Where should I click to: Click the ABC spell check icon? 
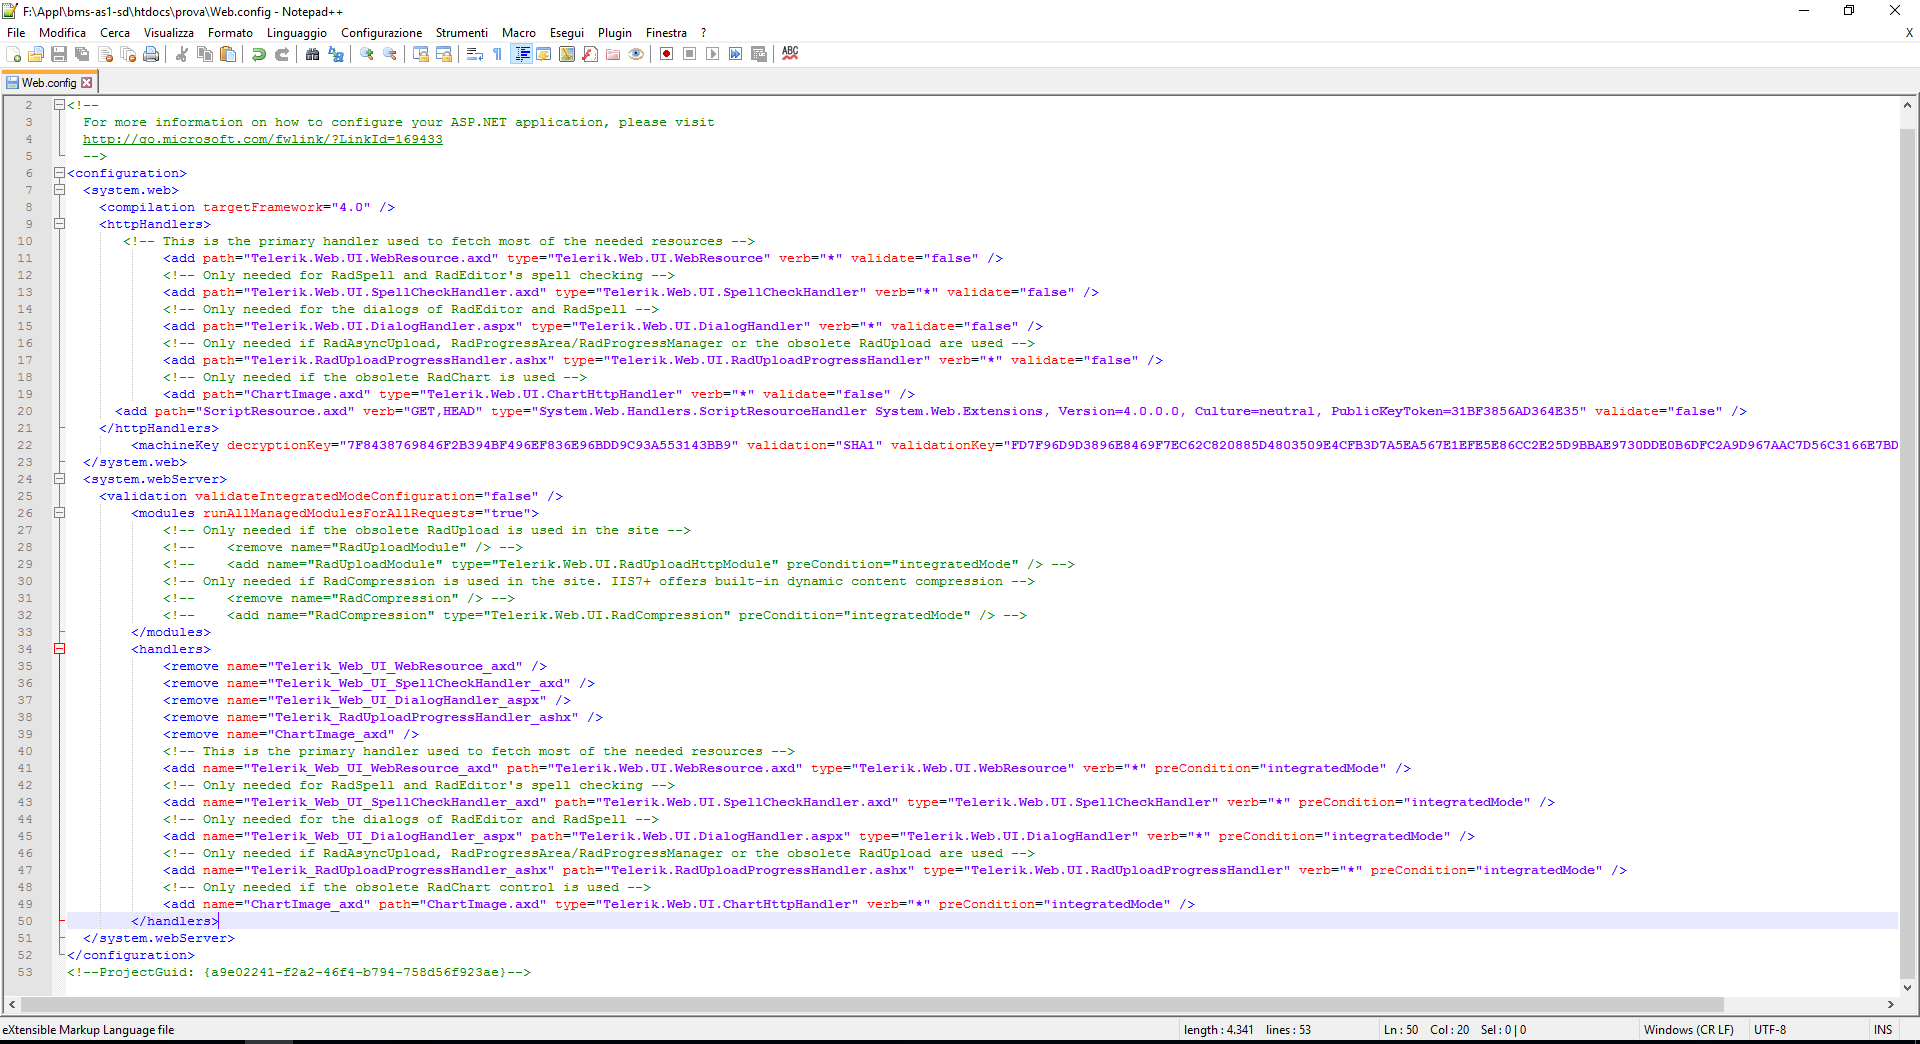point(790,54)
